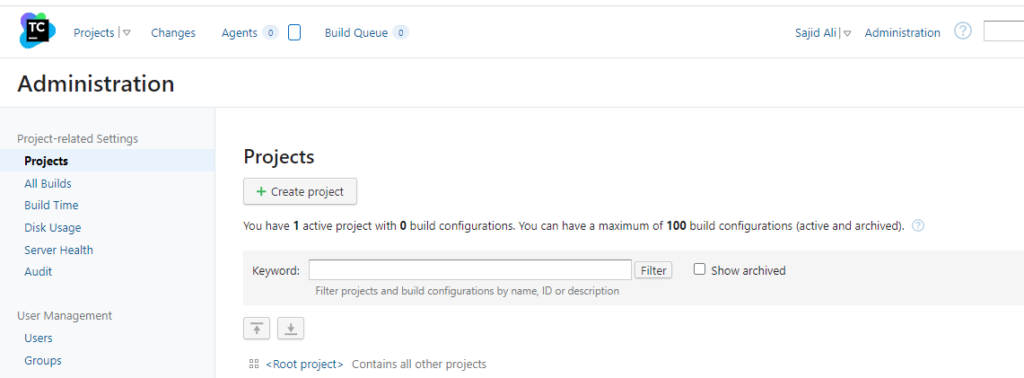1024x378 pixels.
Task: Click the Agents count badge
Action: click(x=270, y=33)
